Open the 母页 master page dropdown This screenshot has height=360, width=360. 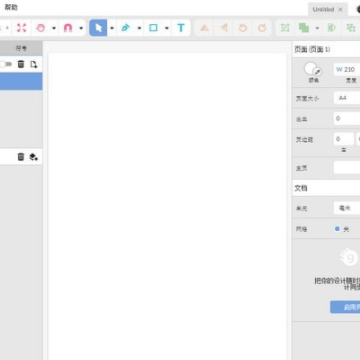347,168
